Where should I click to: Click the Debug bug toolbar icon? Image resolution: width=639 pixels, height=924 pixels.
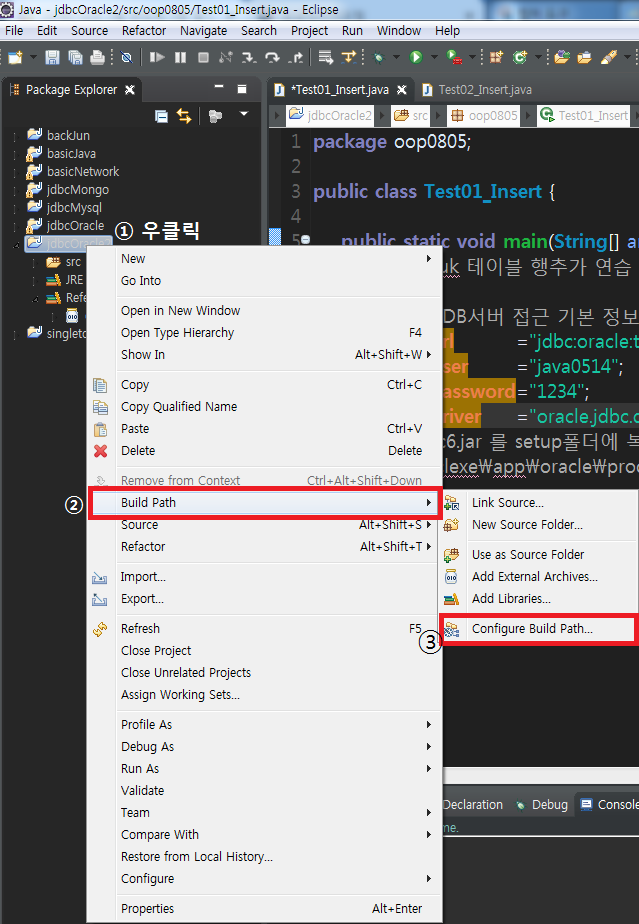coord(379,57)
